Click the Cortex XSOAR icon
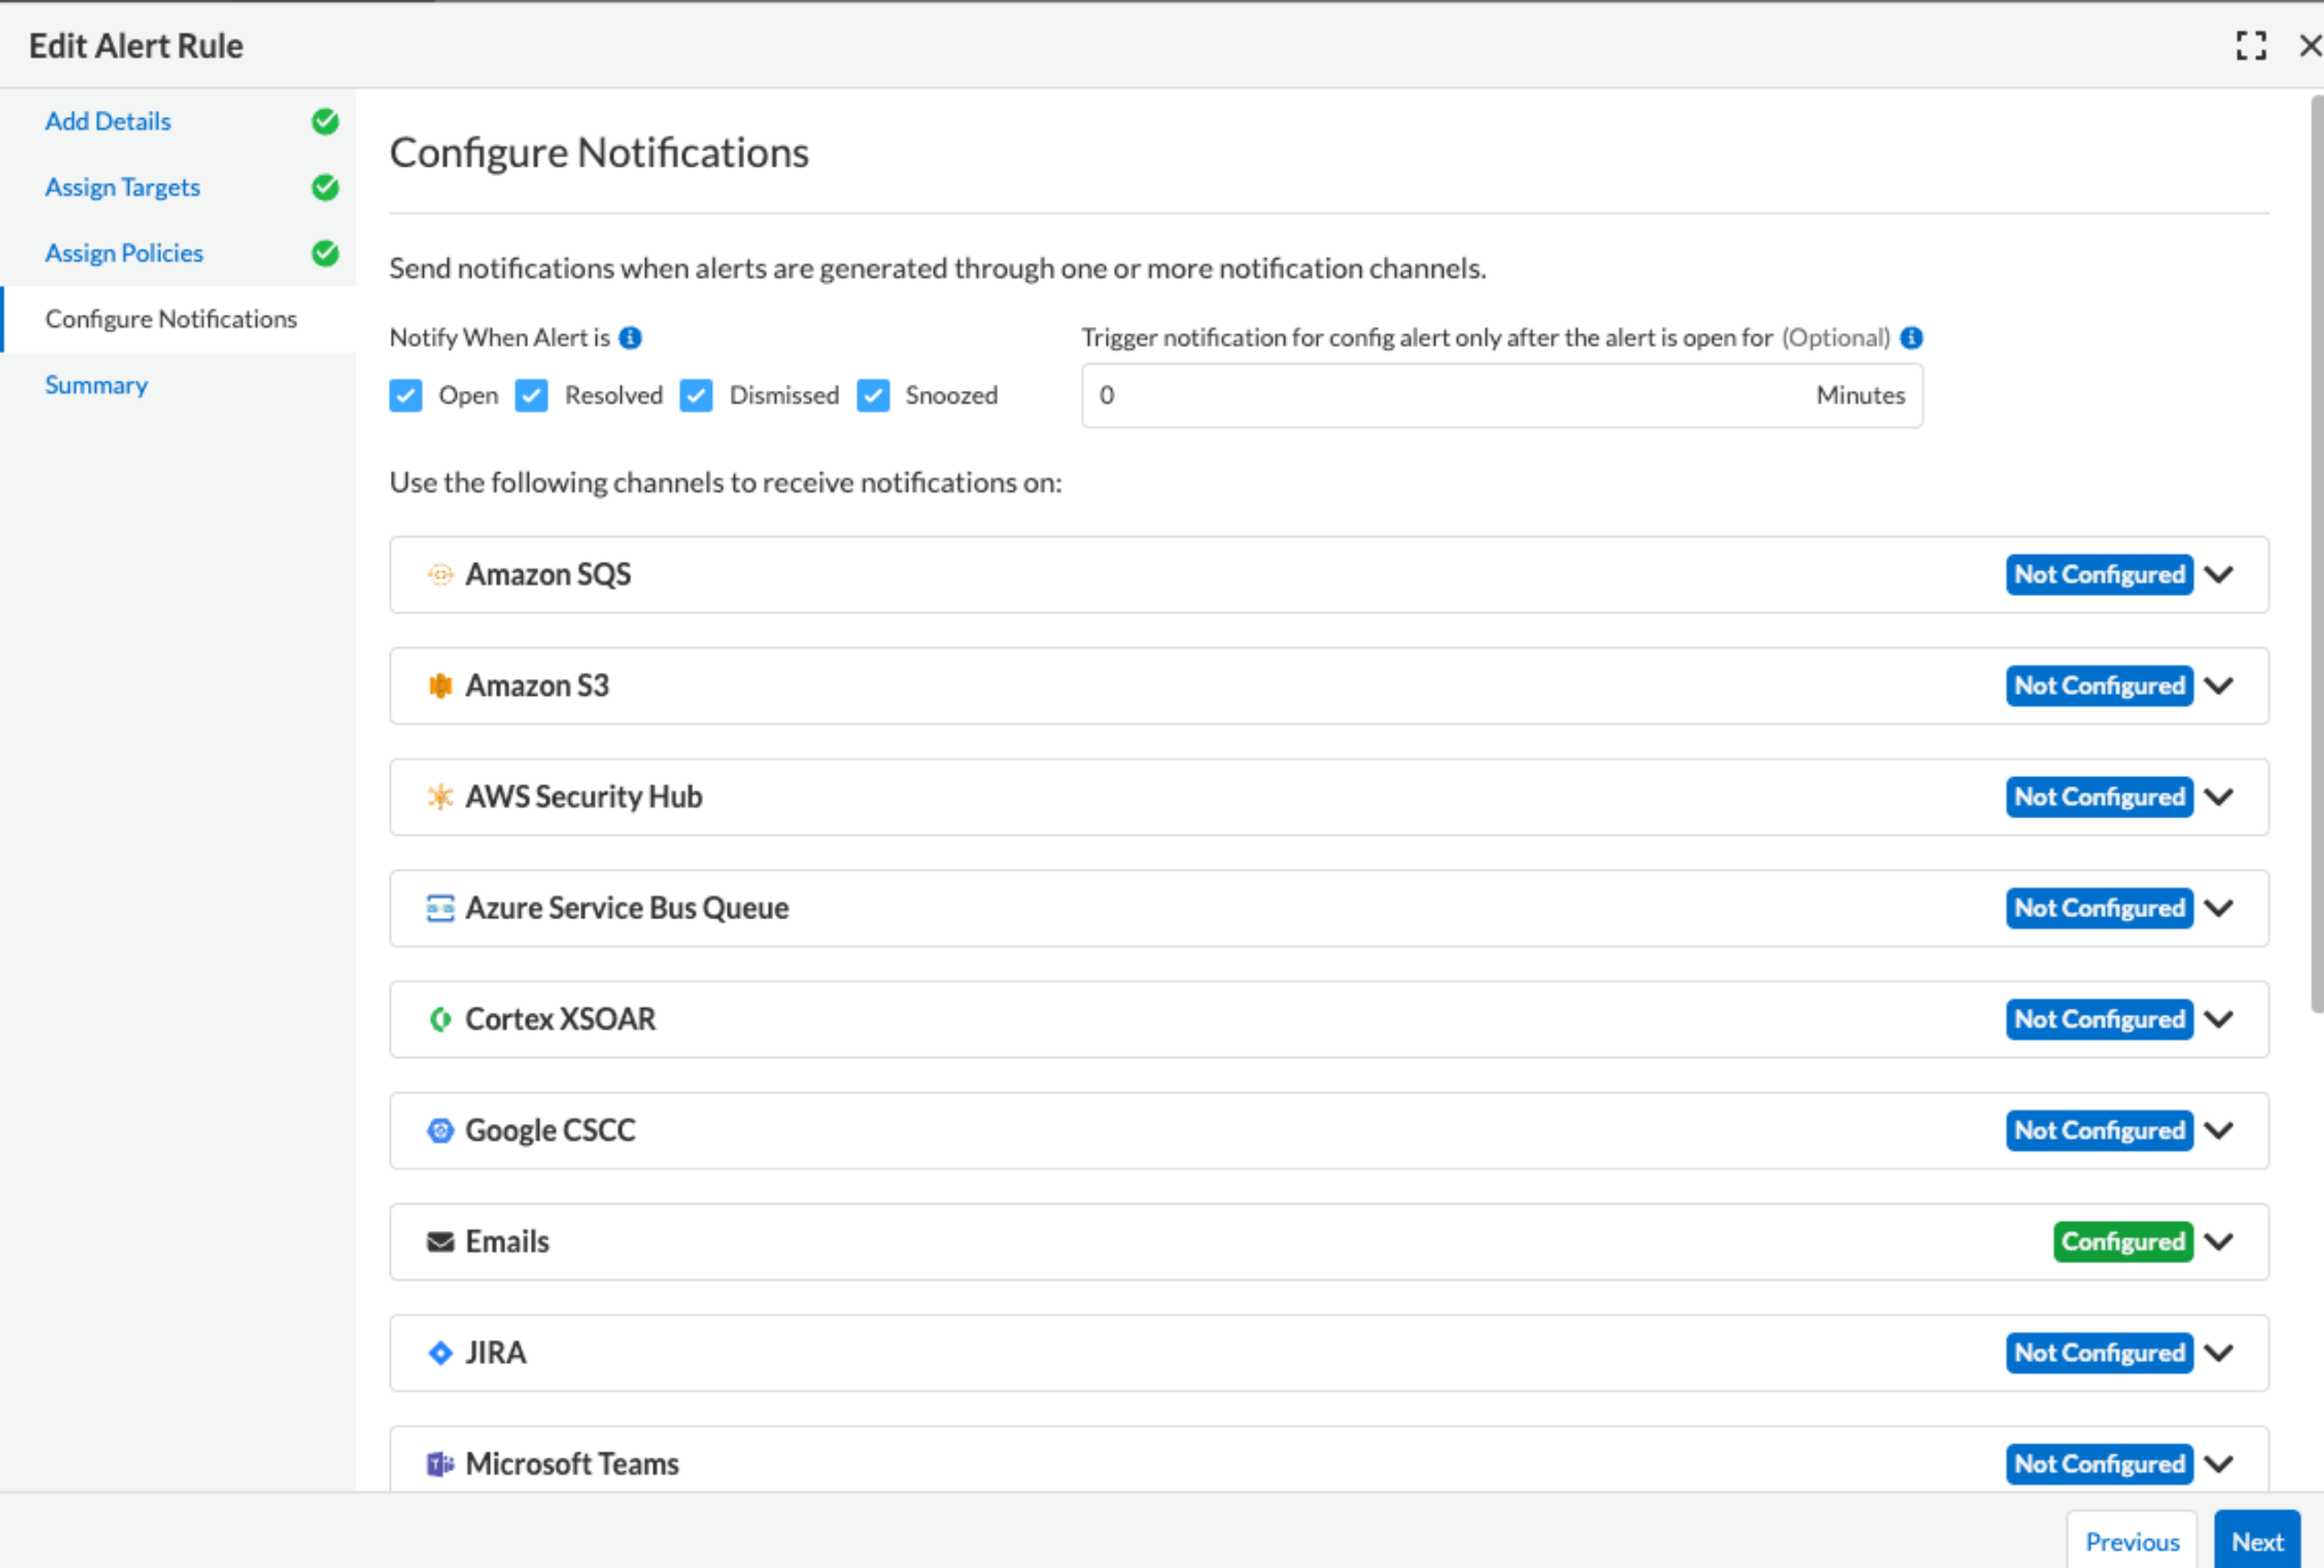This screenshot has height=1568, width=2324. pos(440,1019)
